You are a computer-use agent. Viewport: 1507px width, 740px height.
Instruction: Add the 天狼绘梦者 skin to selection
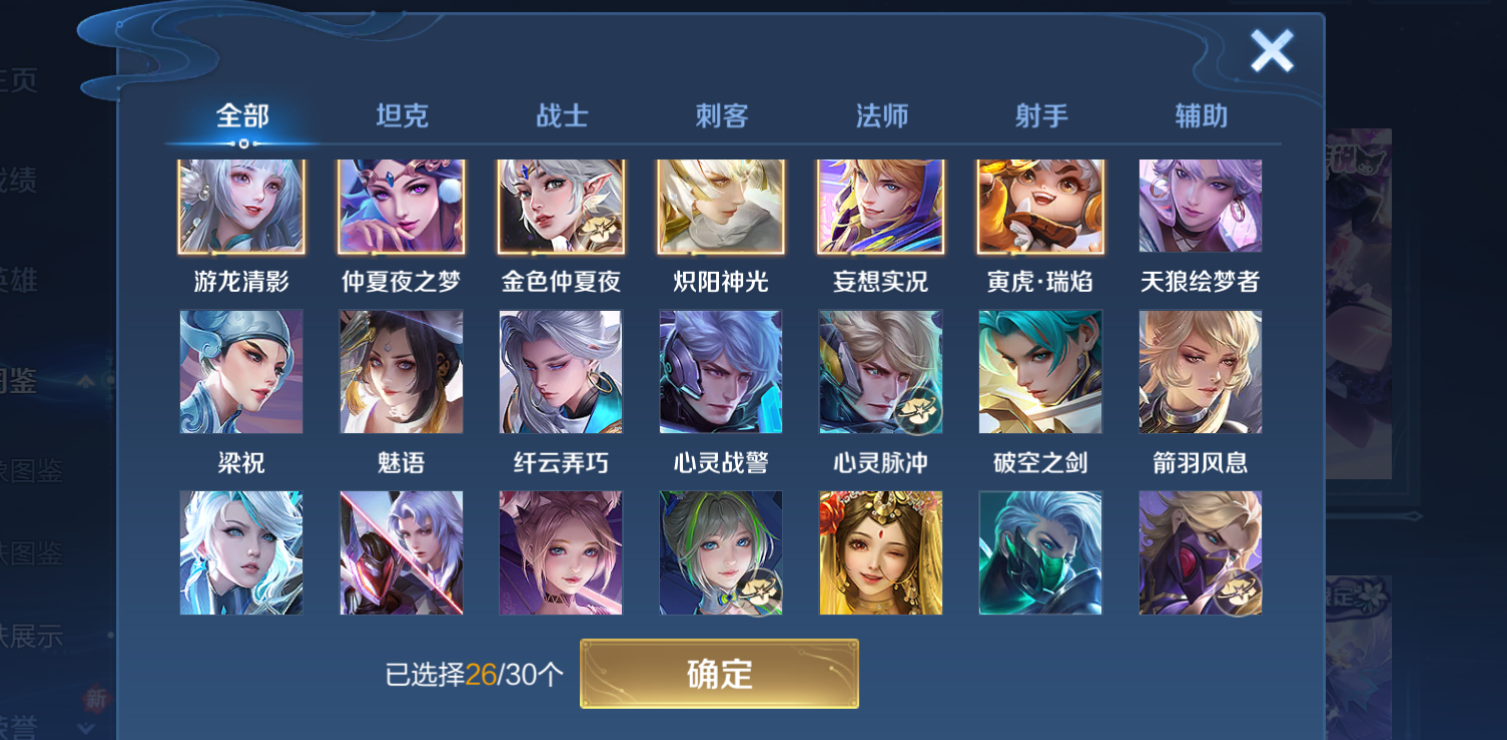(x=1200, y=206)
